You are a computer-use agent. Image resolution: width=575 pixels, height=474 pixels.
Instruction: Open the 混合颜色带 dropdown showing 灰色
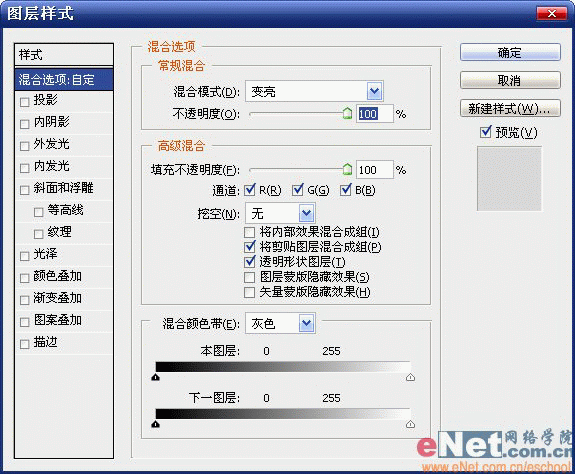click(280, 323)
